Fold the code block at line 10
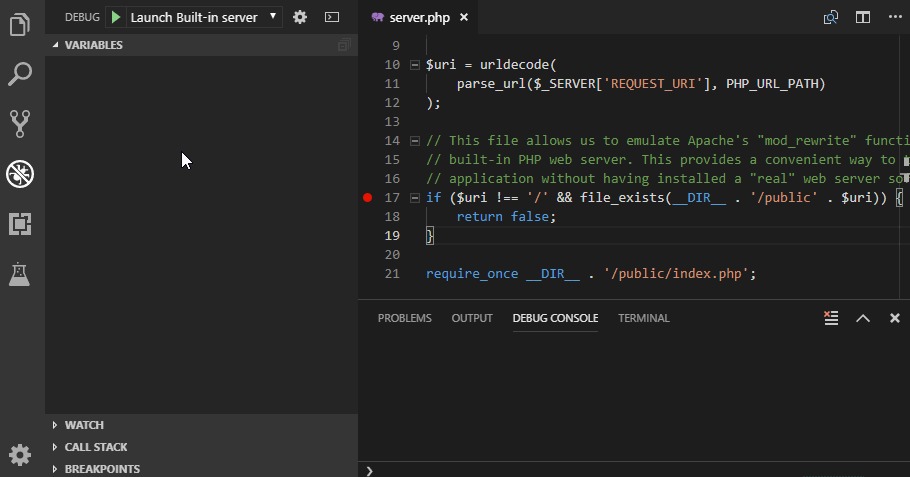This screenshot has height=477, width=910. tap(414, 65)
